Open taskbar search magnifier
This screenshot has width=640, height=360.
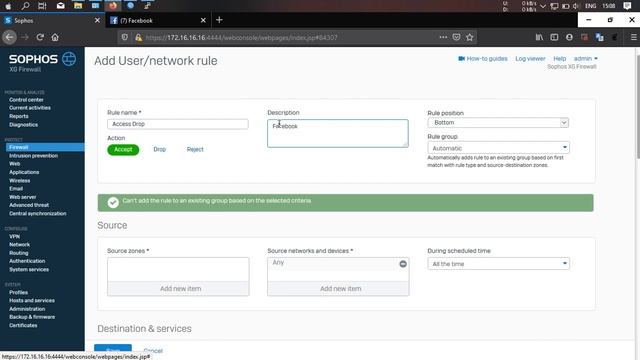[x=25, y=6]
